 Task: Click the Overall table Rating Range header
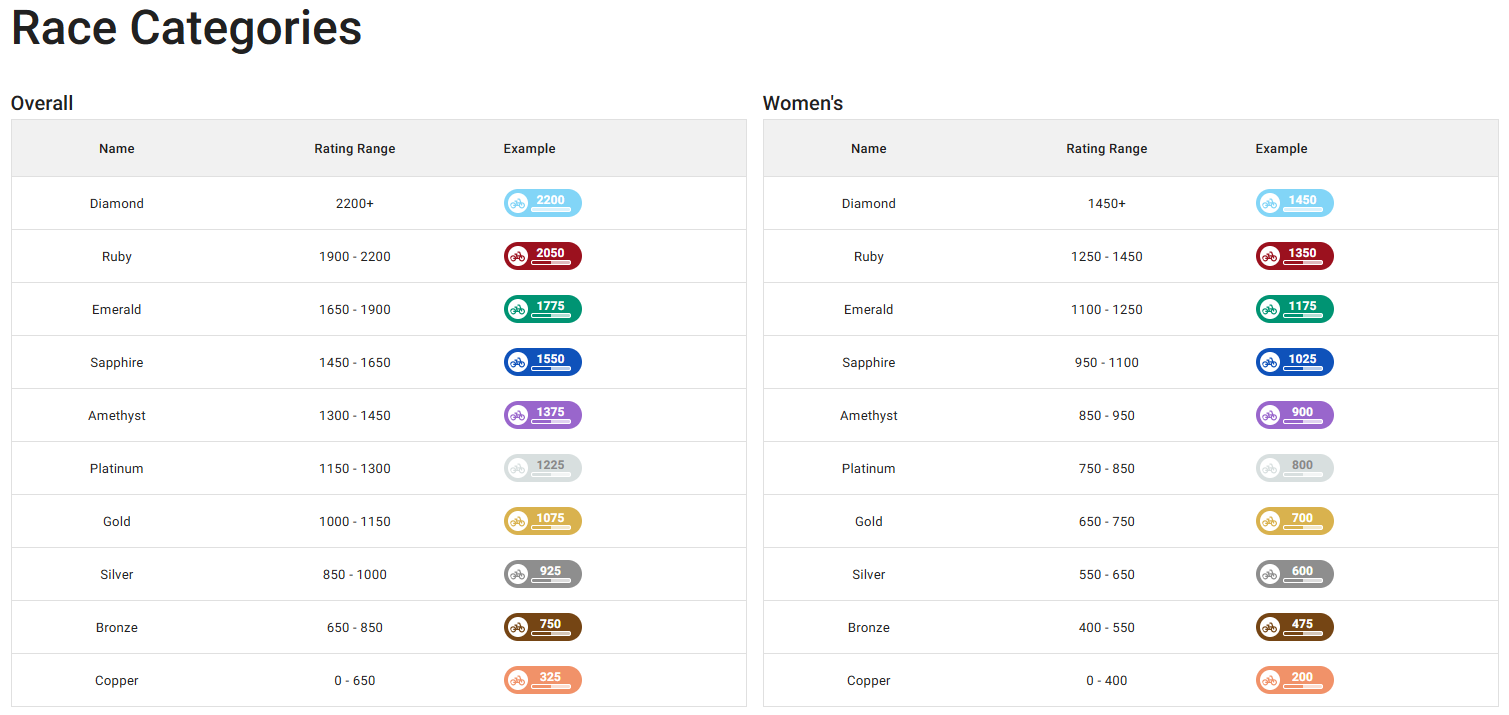pyautogui.click(x=355, y=149)
